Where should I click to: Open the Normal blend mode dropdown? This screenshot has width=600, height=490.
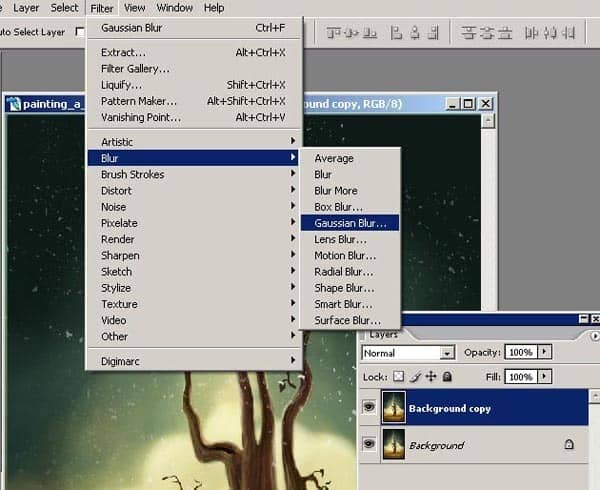[408, 353]
